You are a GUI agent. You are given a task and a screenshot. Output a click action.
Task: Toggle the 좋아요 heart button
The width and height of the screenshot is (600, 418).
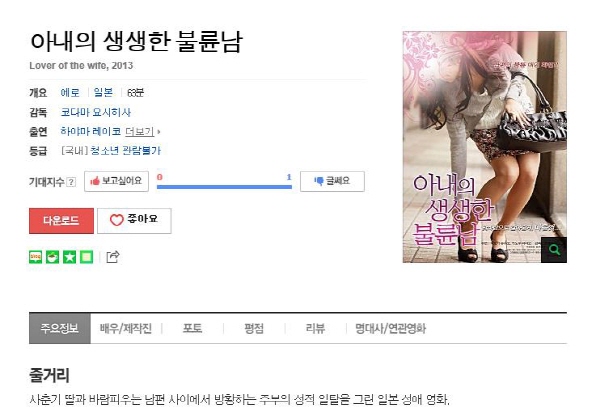coord(134,221)
